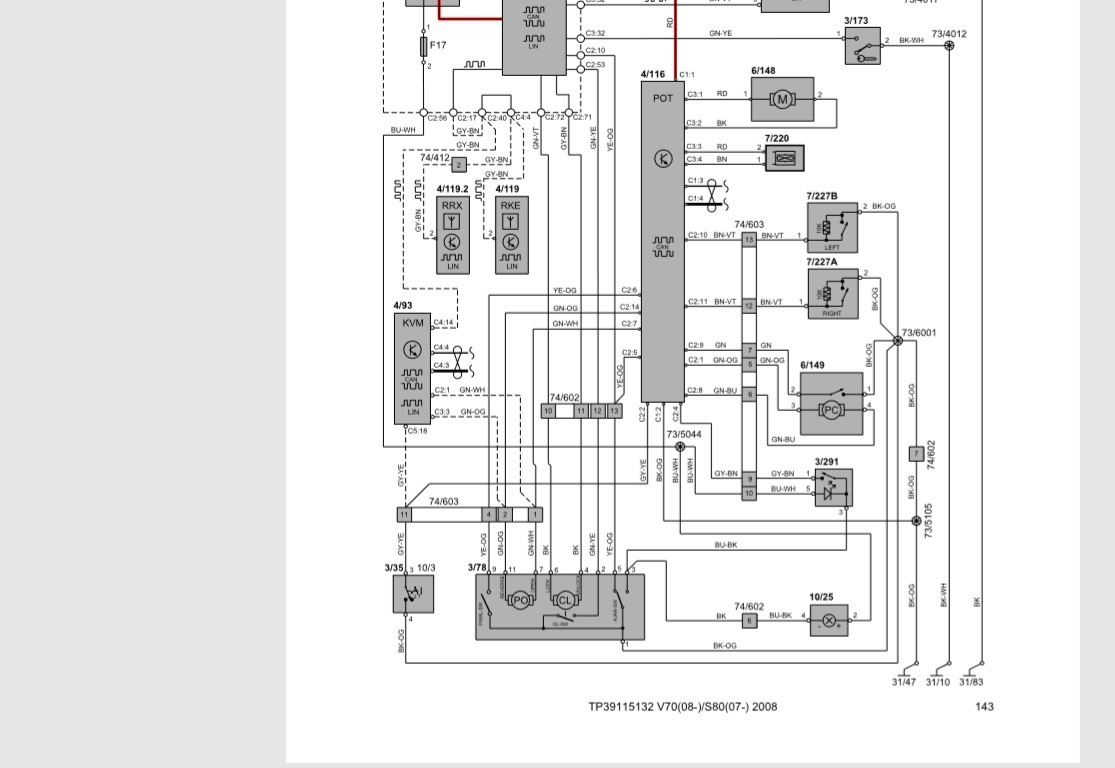Click the CL motor inside block 3/78
The height and width of the screenshot is (768, 1115).
pos(564,600)
